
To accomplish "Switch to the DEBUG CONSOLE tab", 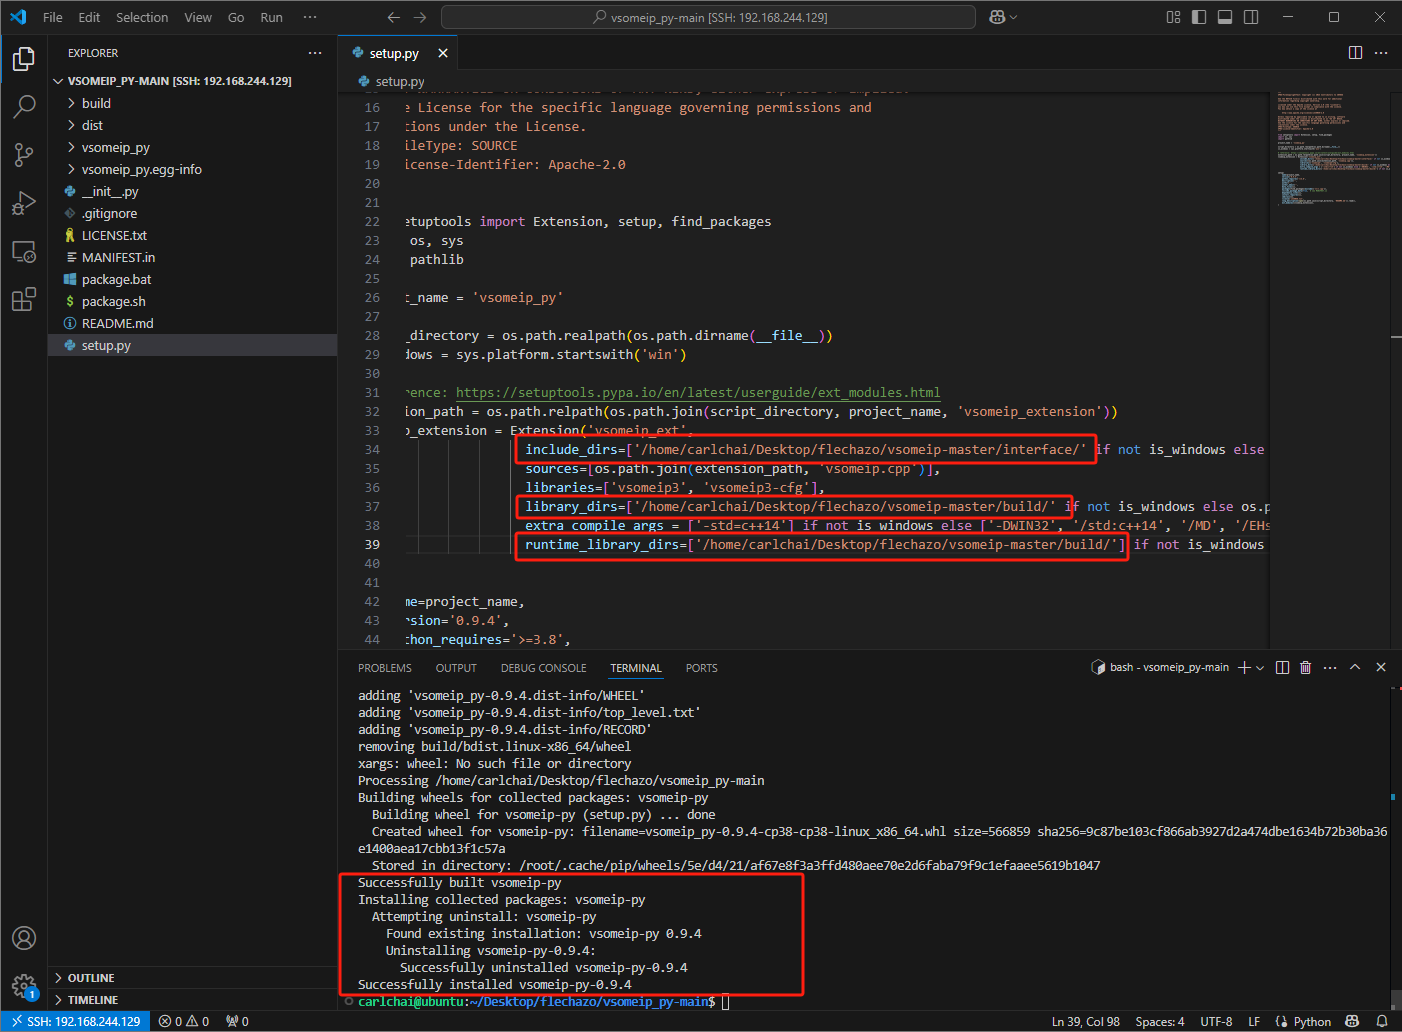I will point(544,668).
